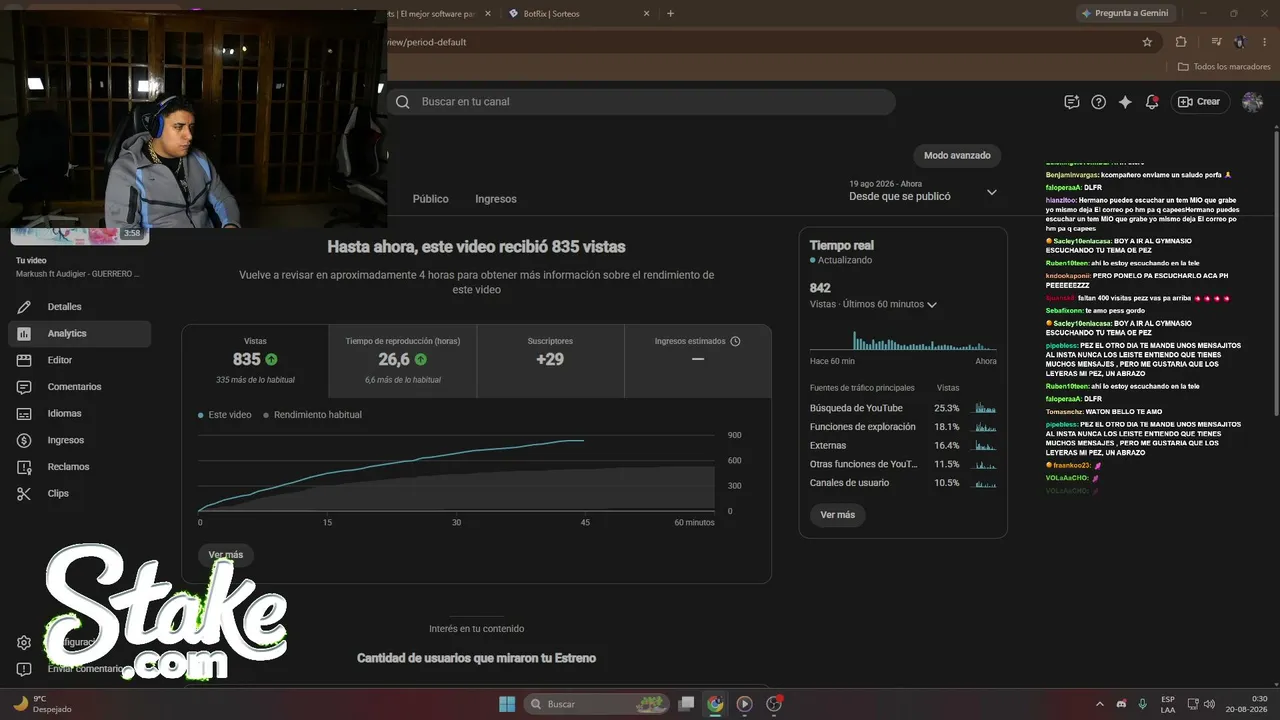The image size is (1280, 720).
Task: Click the OBS icon on the taskbar
Action: click(774, 704)
